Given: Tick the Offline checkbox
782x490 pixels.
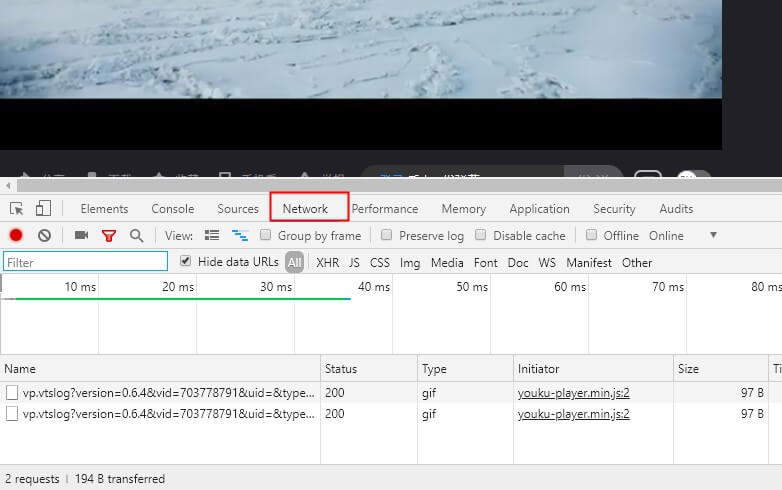Looking at the screenshot, I should click(x=591, y=235).
